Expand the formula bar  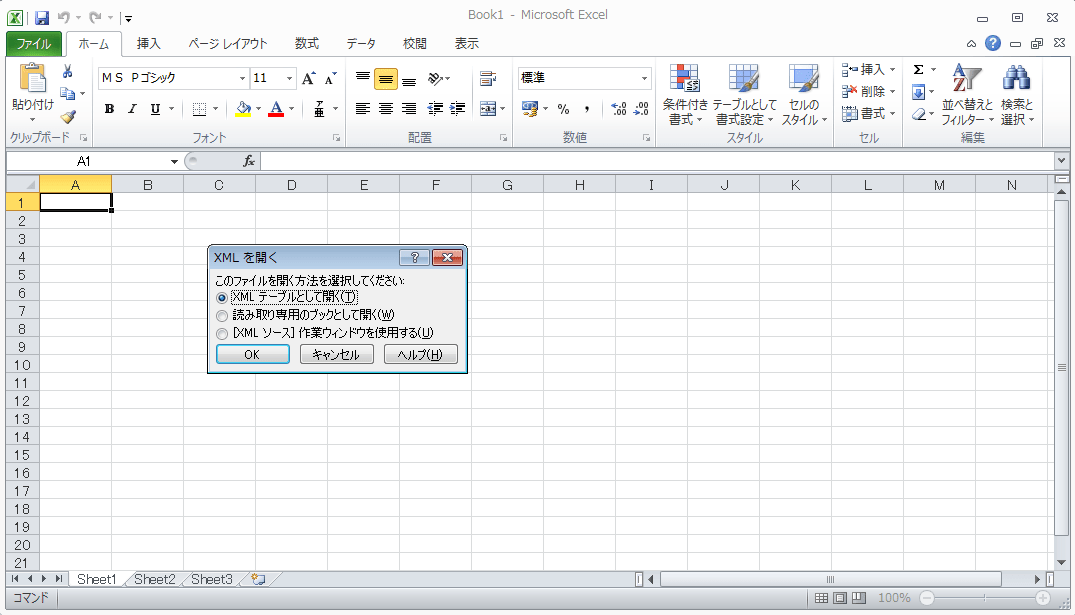[1061, 160]
